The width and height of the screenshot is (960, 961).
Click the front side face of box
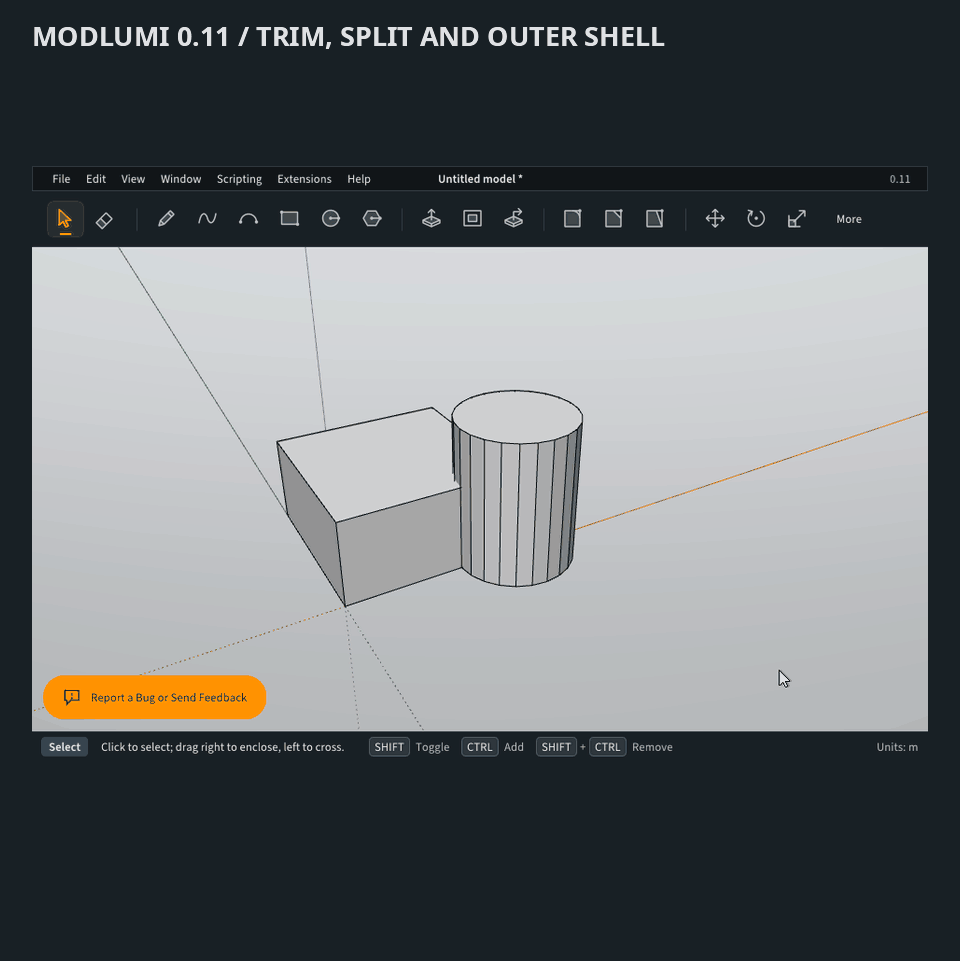[400, 547]
